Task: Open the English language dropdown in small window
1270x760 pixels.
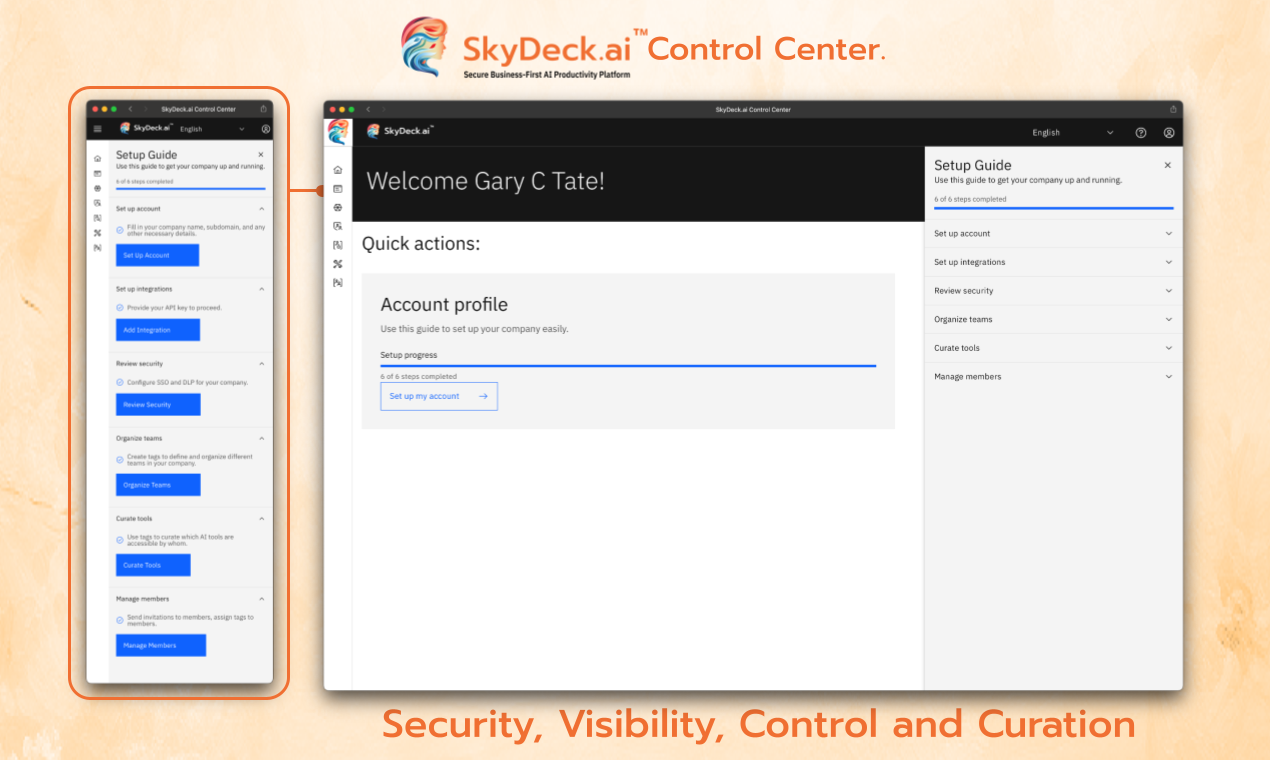Action: 211,129
